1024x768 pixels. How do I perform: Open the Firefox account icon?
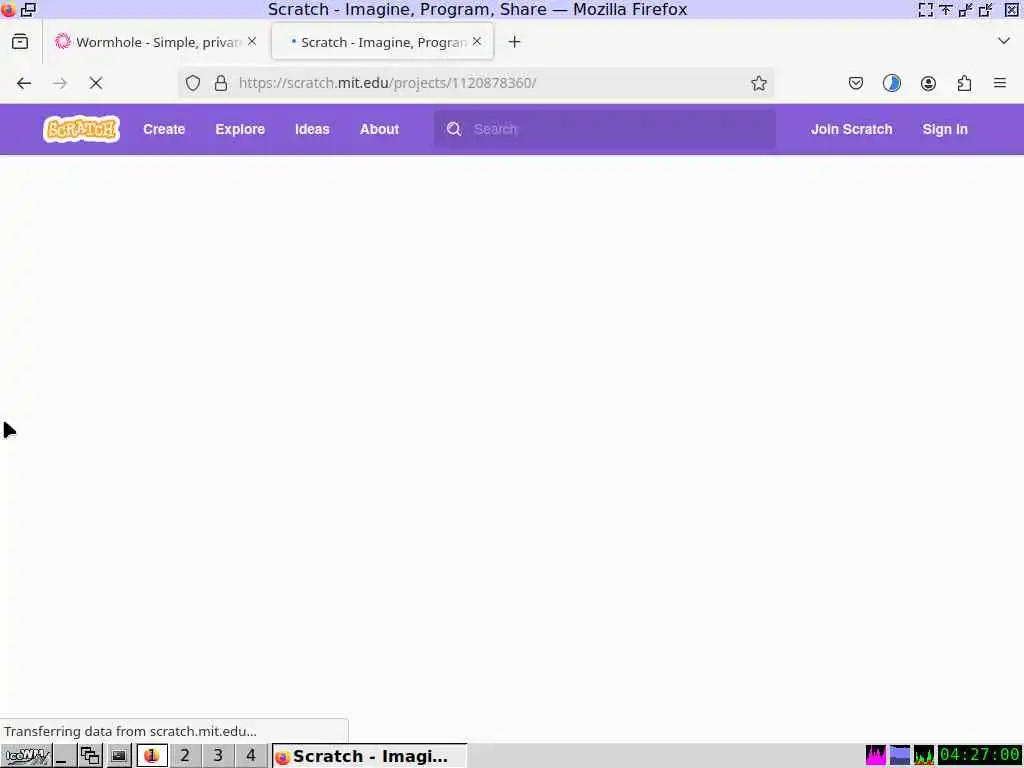point(928,83)
